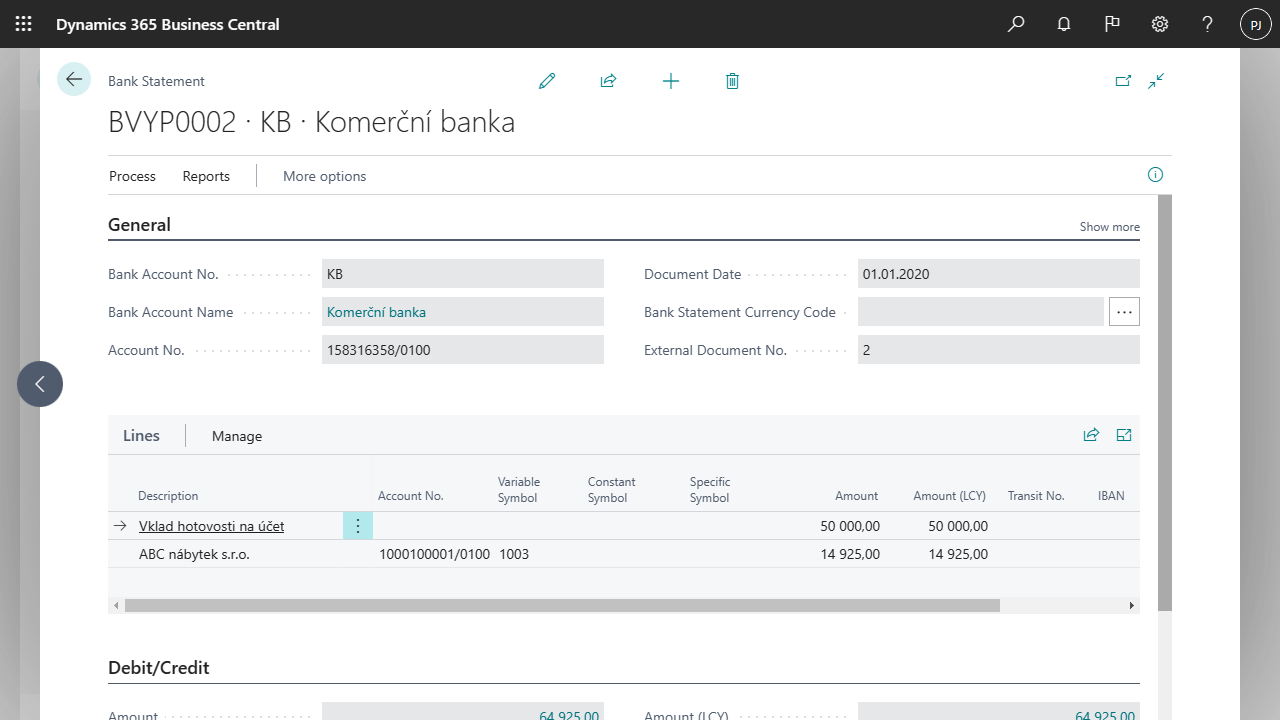Image resolution: width=1280 pixels, height=720 pixels.
Task: Click the edit pencil icon
Action: [x=547, y=81]
